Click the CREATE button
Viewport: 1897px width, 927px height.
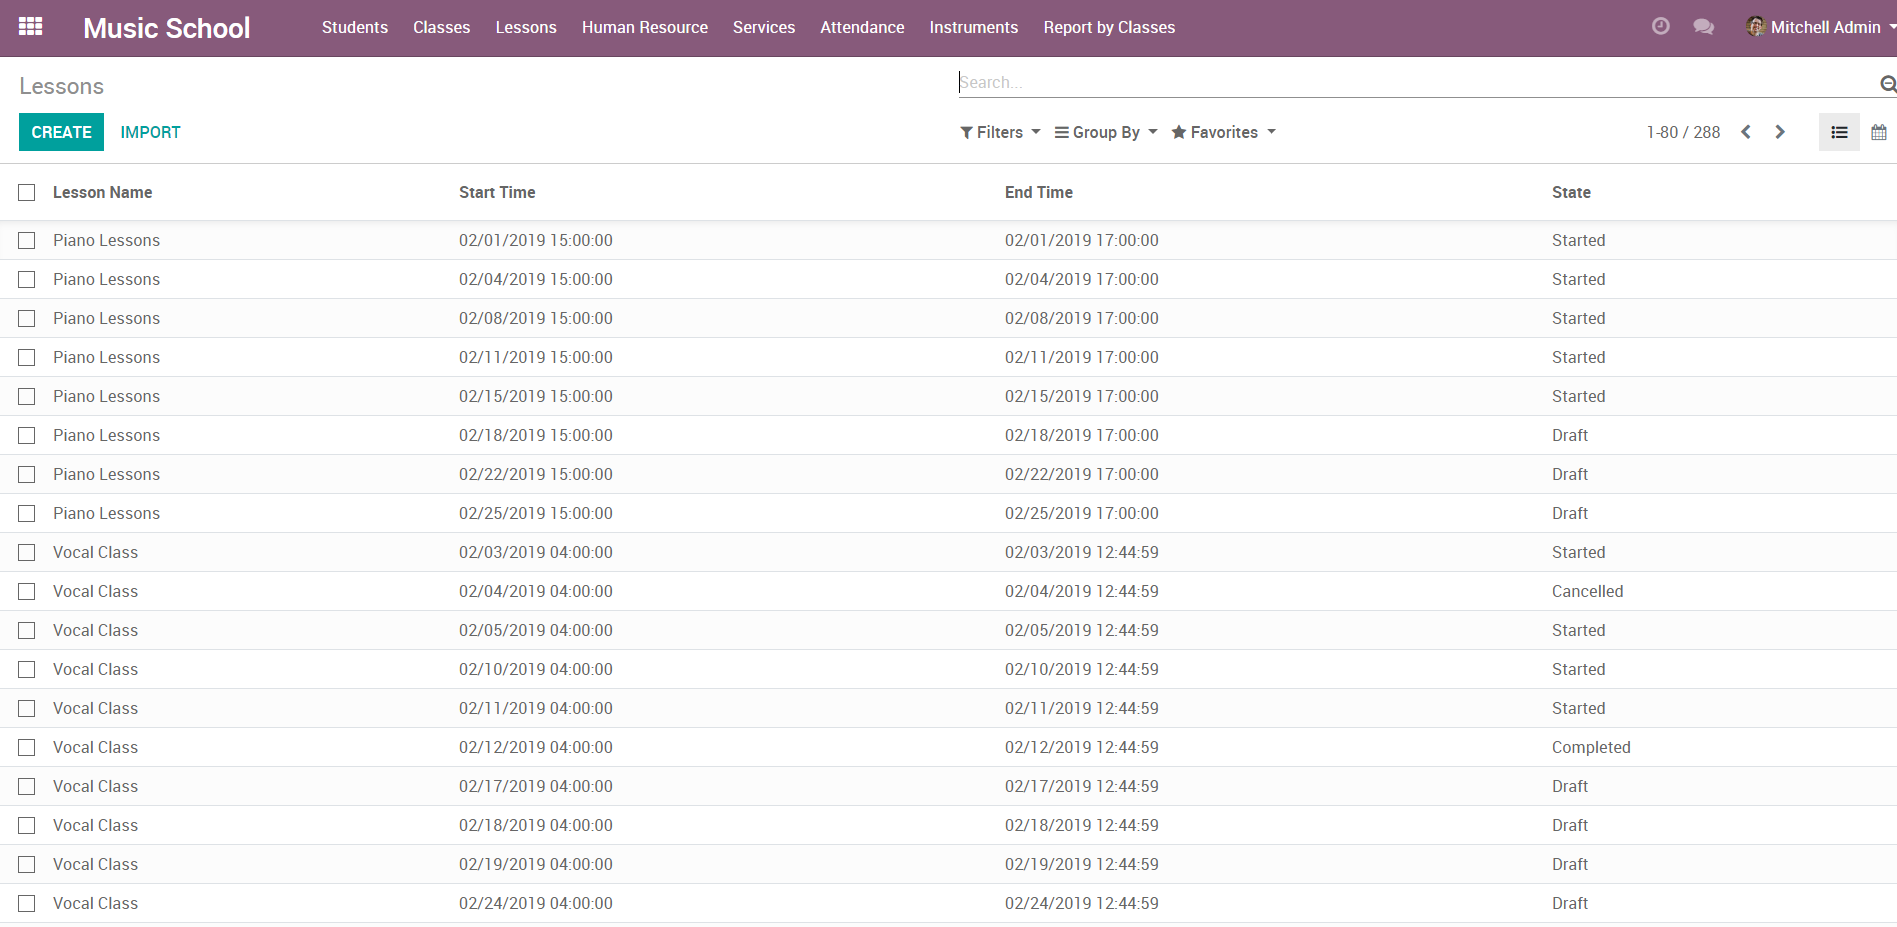61,132
